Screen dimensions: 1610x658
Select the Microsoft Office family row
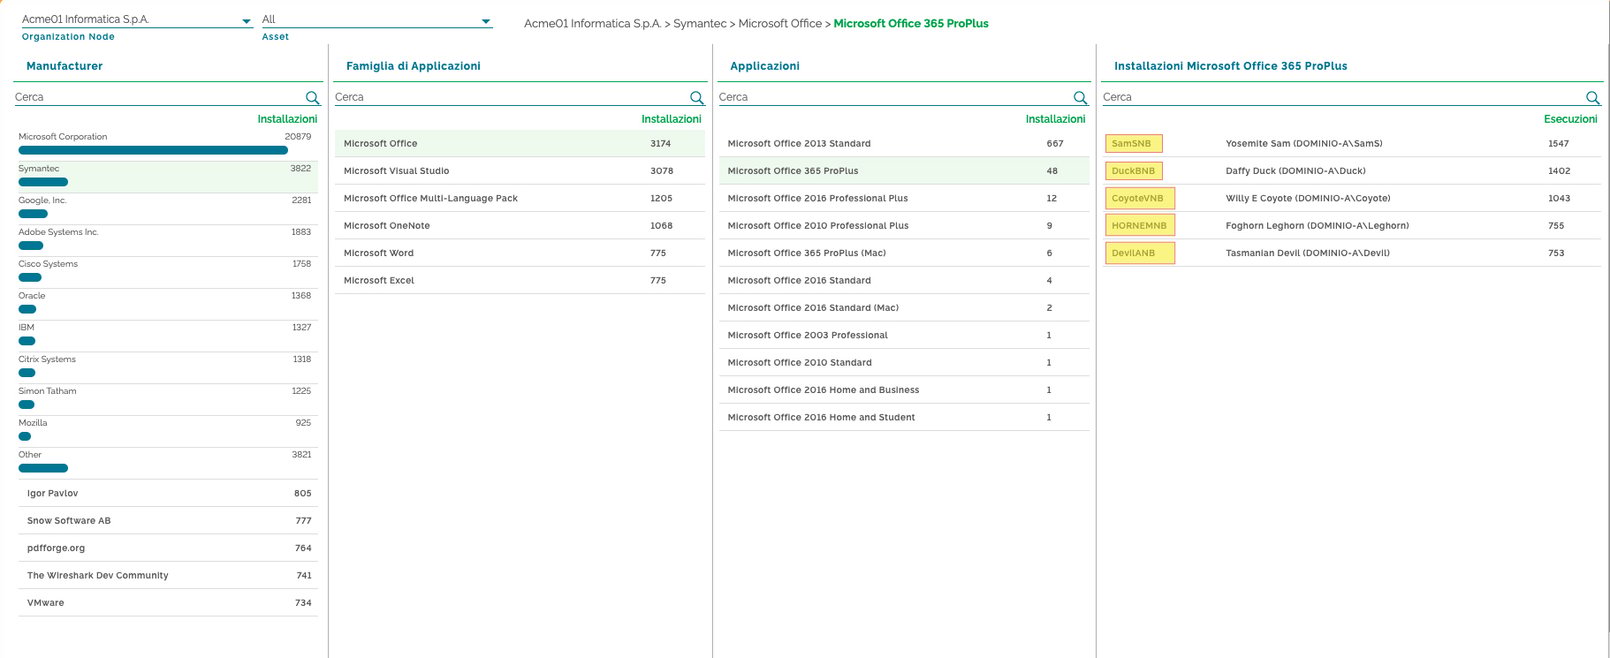tap(520, 144)
